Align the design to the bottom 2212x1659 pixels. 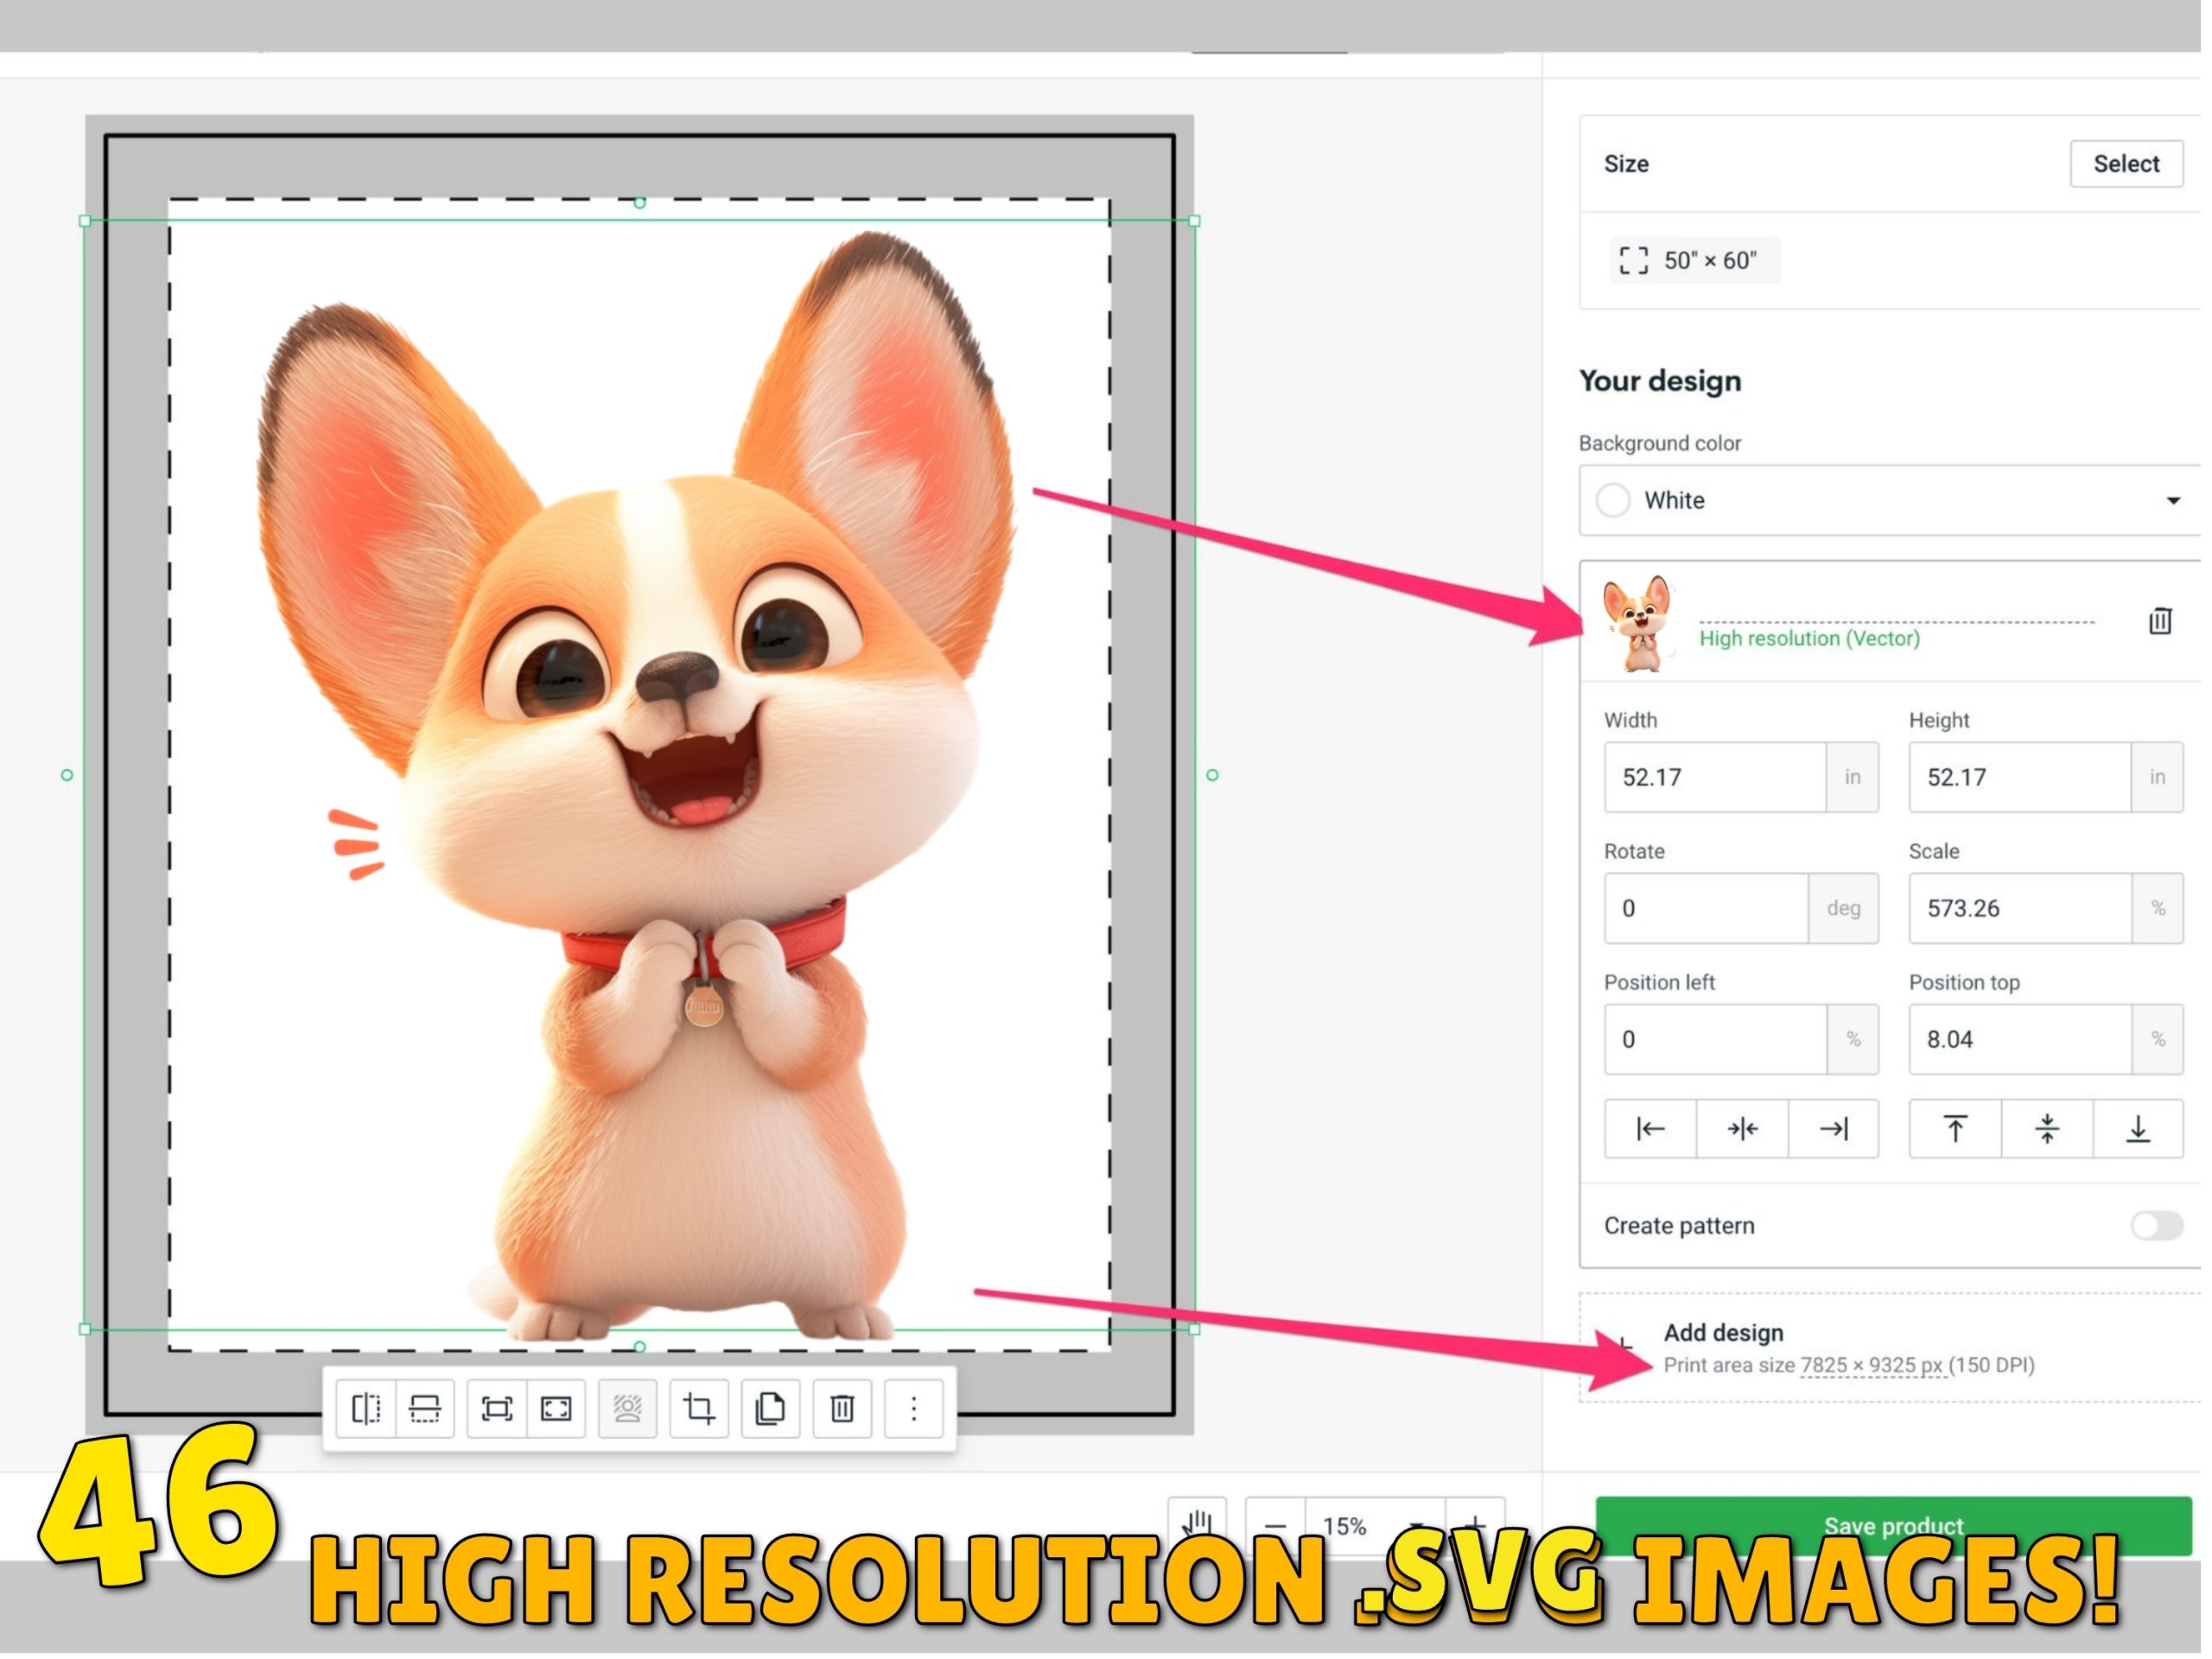pyautogui.click(x=2138, y=1131)
